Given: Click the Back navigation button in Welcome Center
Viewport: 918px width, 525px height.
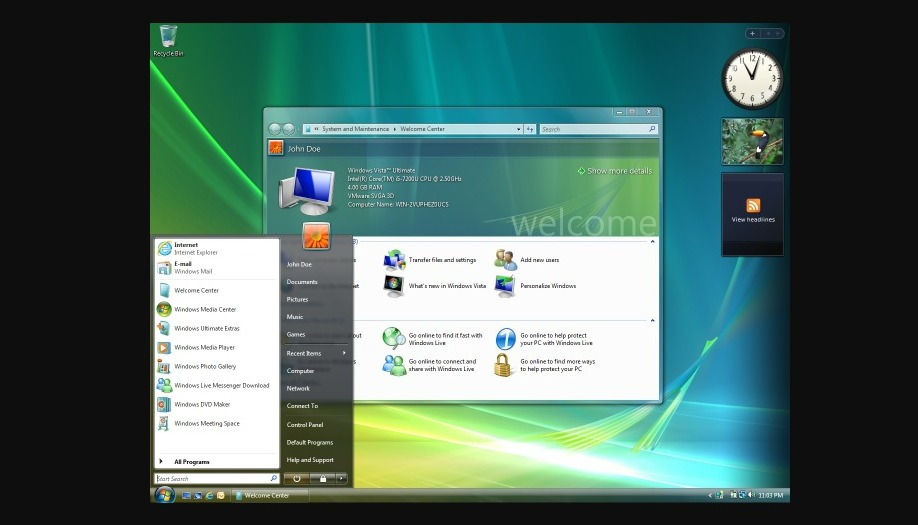Looking at the screenshot, I should click(x=275, y=129).
